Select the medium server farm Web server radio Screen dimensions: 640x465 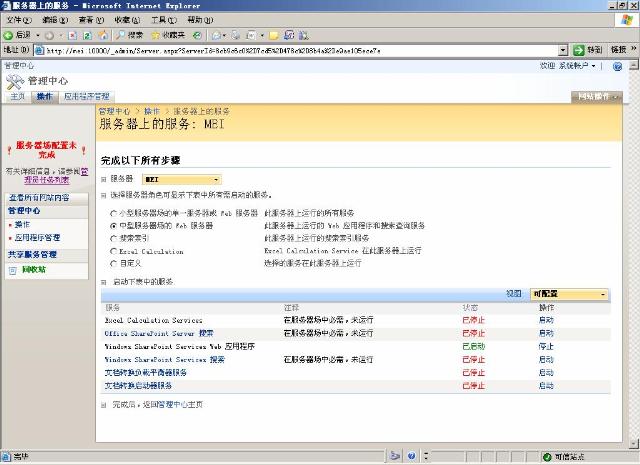113,226
